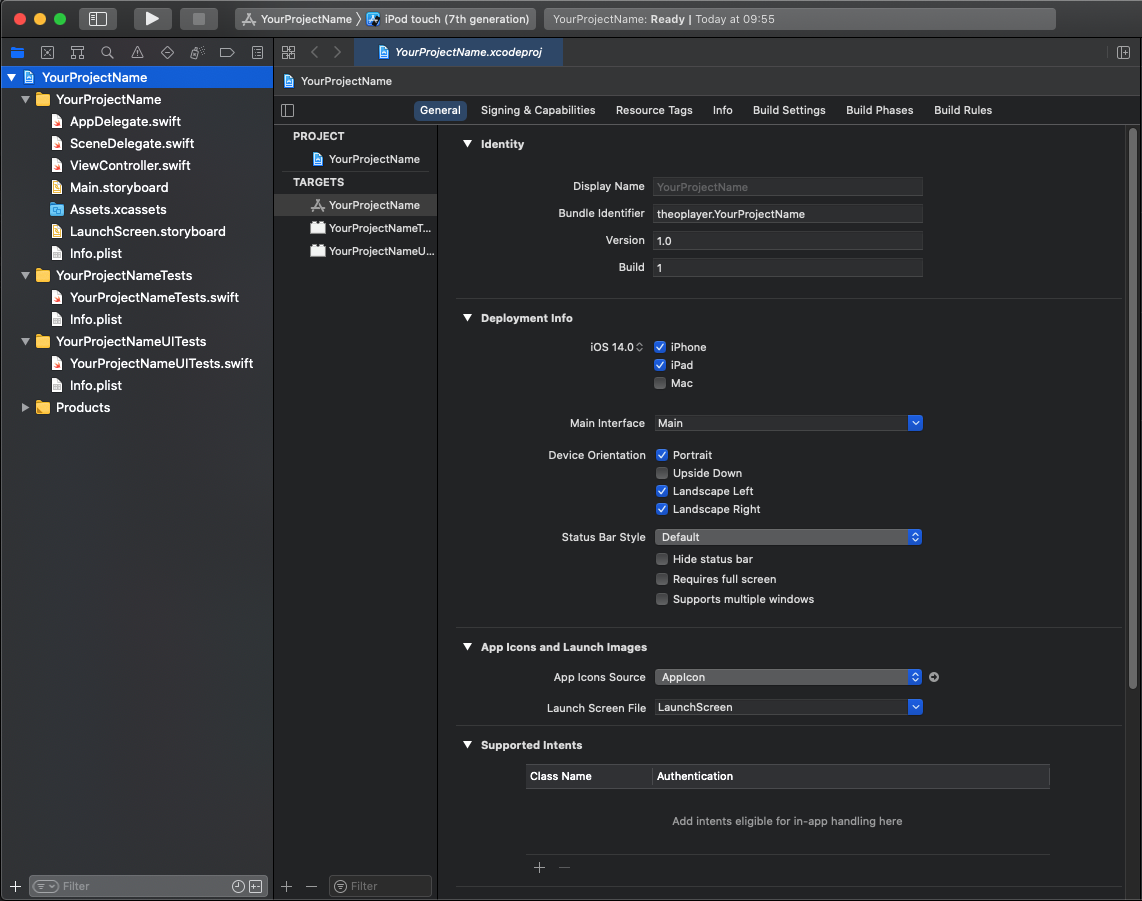Expand the Products folder

point(26,407)
